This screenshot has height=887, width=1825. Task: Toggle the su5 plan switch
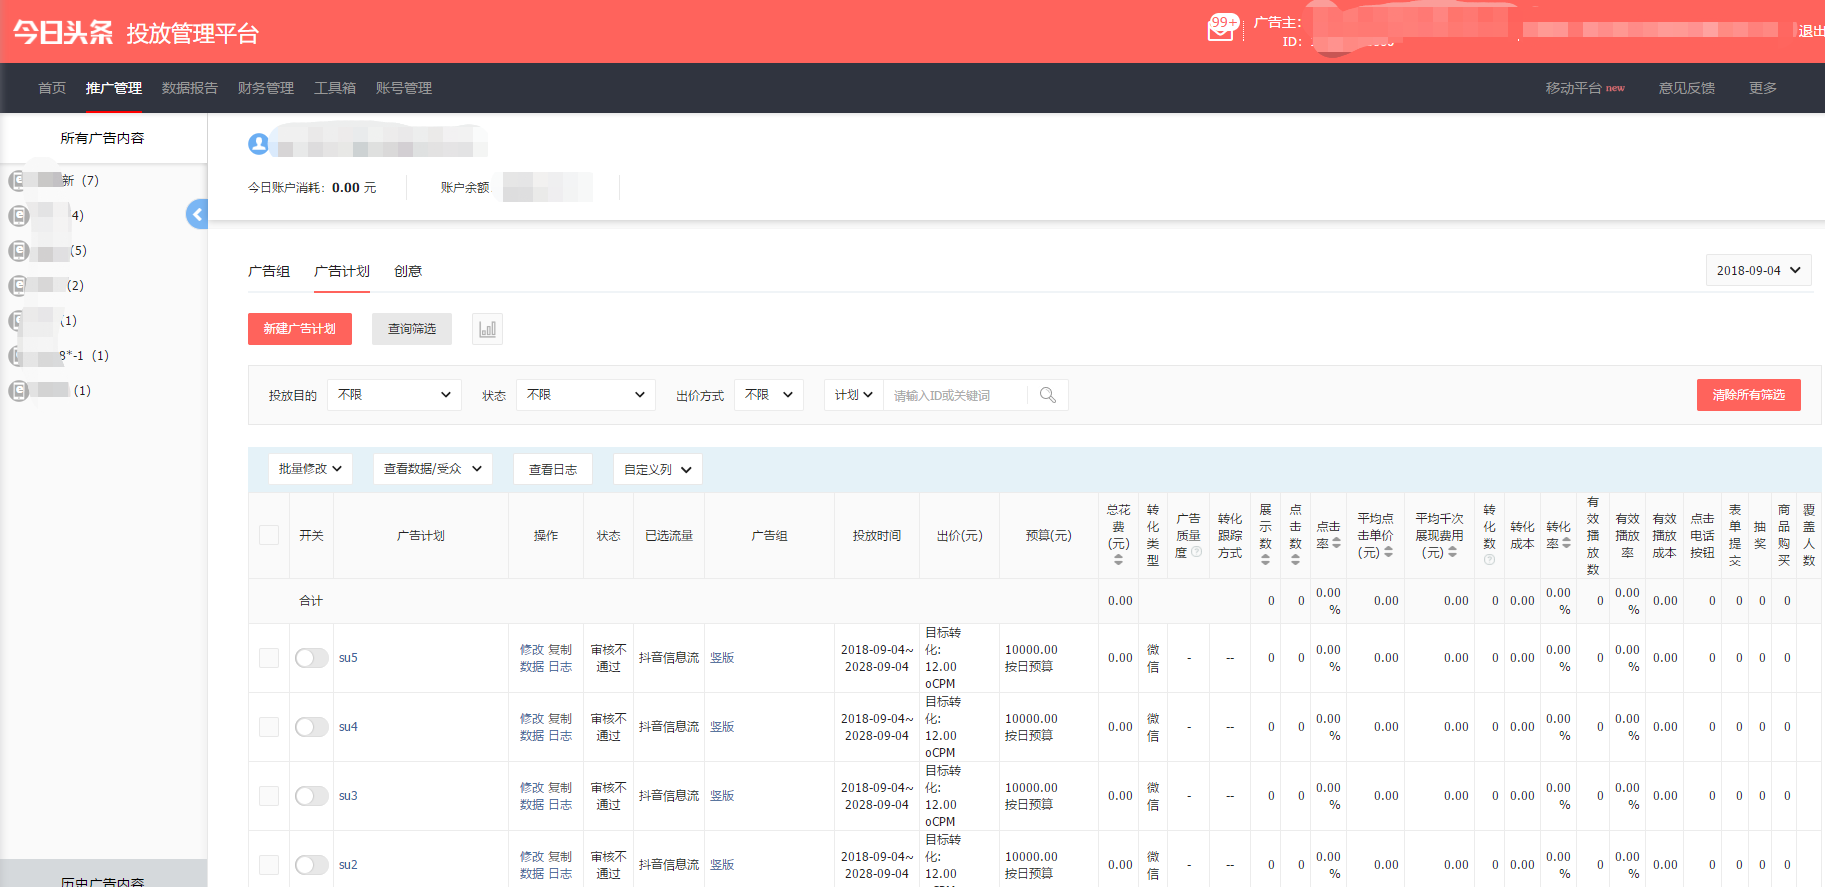(311, 658)
